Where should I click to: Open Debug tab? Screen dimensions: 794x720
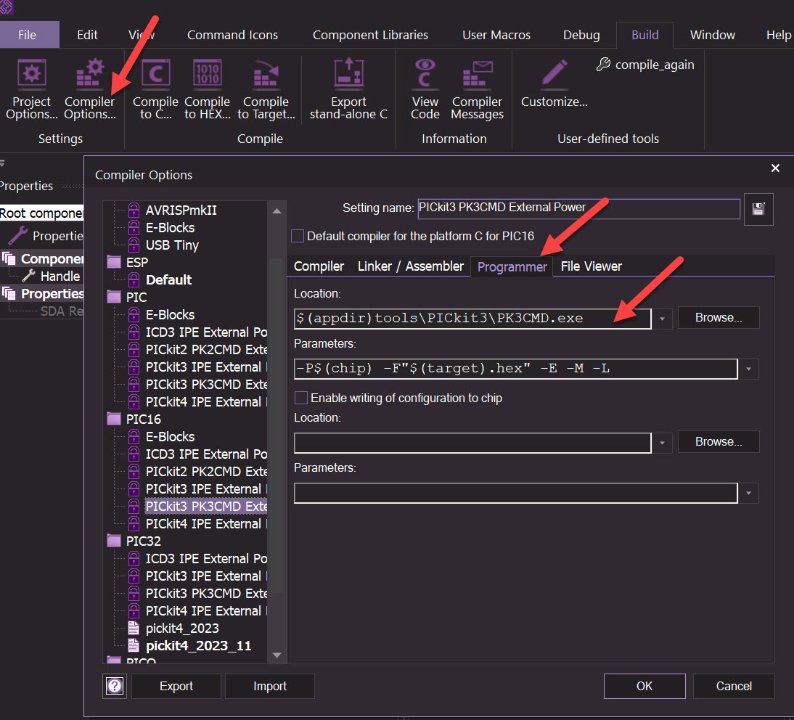pyautogui.click(x=581, y=34)
